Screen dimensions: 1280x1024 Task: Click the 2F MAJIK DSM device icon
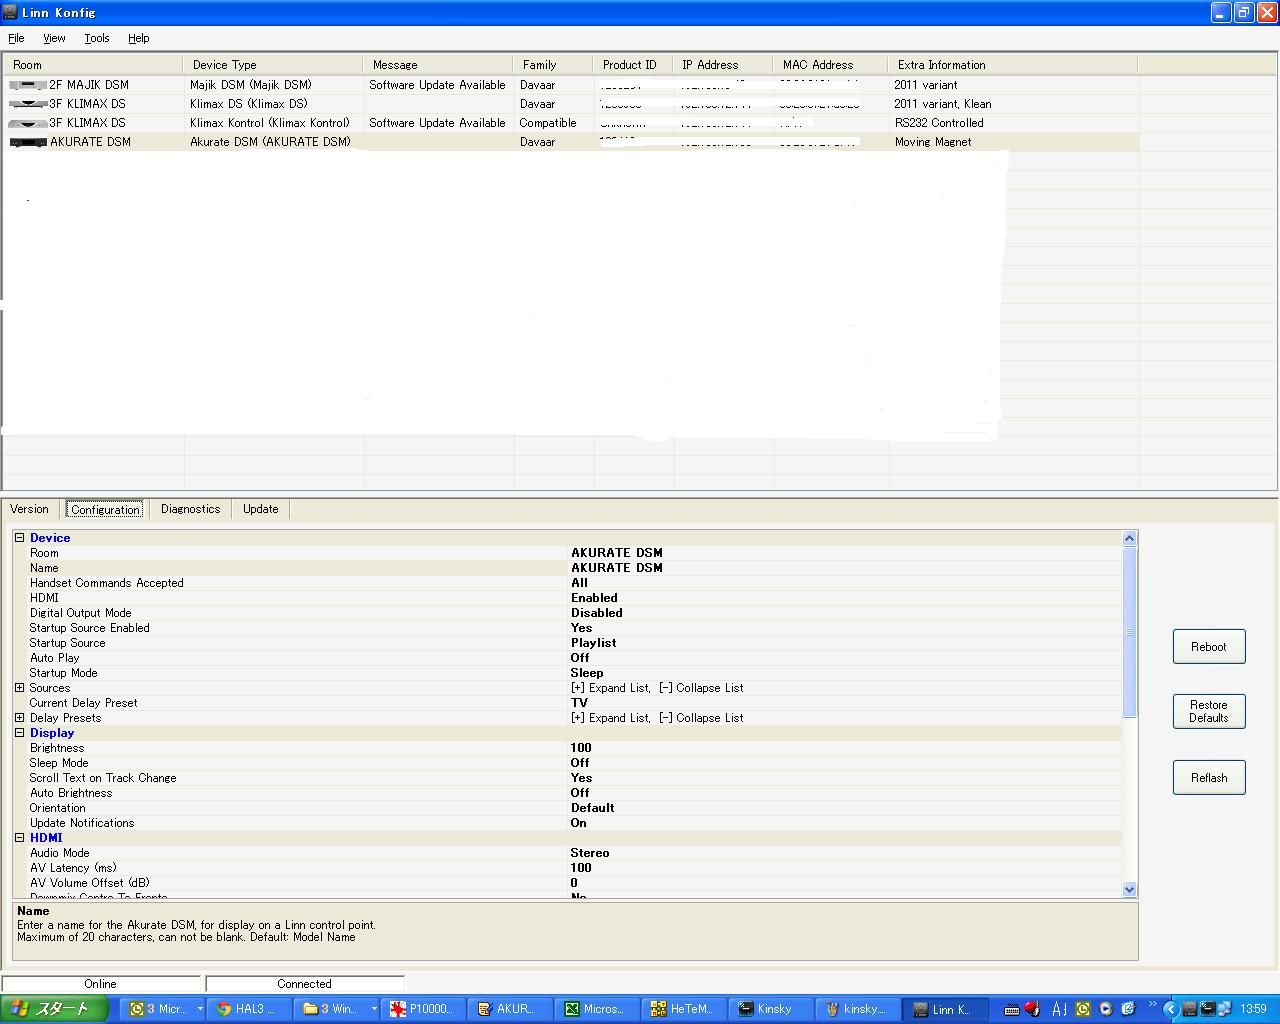click(x=28, y=85)
